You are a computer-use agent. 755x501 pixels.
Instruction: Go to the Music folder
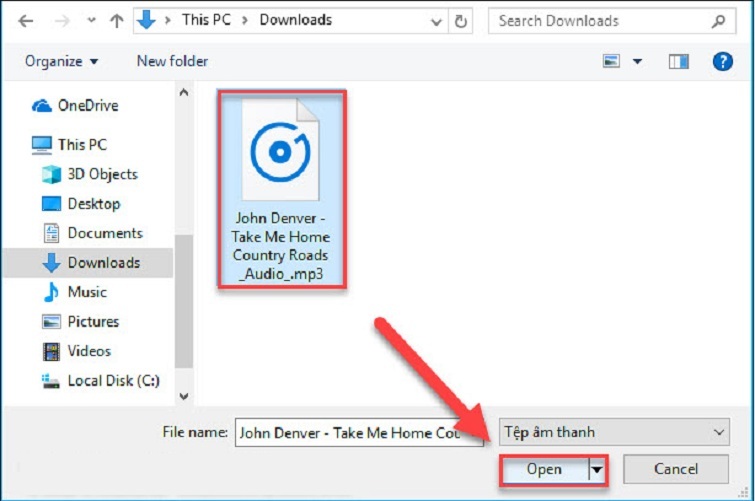click(x=87, y=292)
